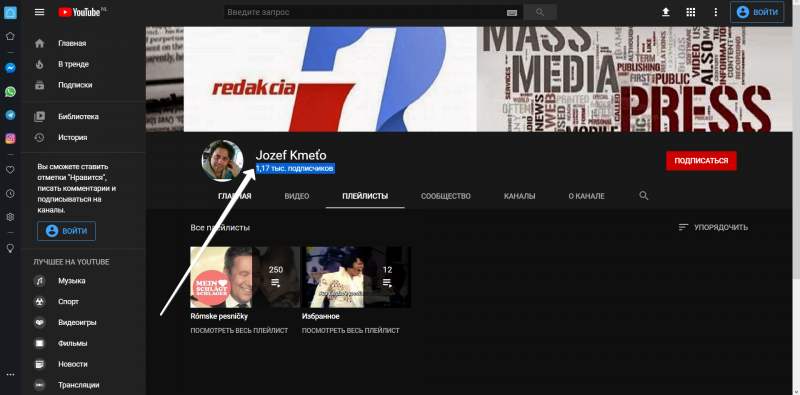The width and height of the screenshot is (800, 395).
Task: Open Telegram in browser sidebar
Action: [10, 115]
